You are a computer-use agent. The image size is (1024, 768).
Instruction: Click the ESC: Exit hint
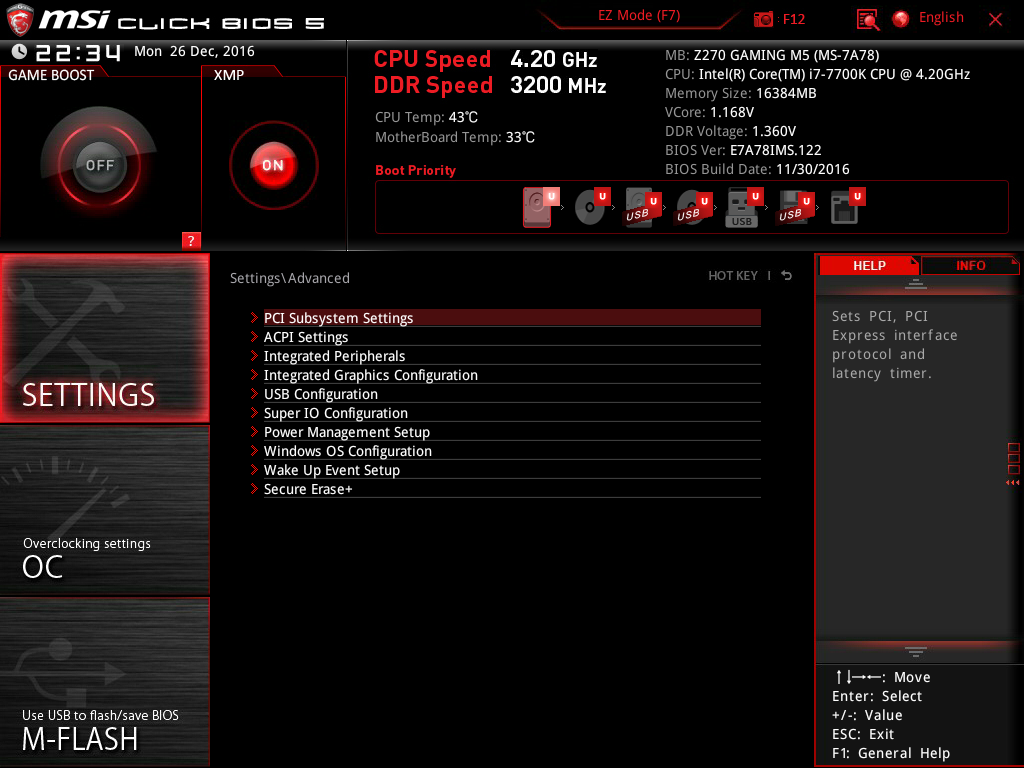pos(863,734)
